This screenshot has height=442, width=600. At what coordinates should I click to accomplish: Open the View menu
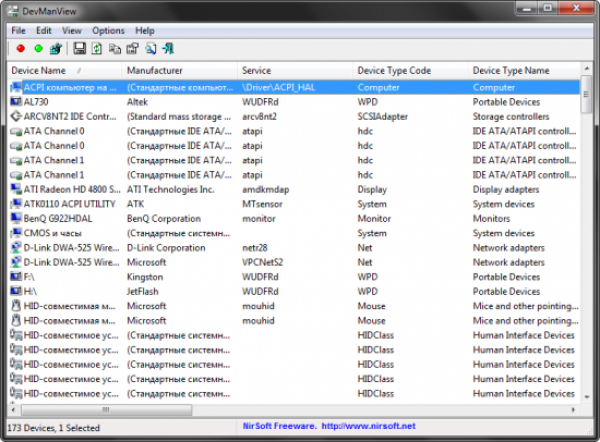(72, 31)
